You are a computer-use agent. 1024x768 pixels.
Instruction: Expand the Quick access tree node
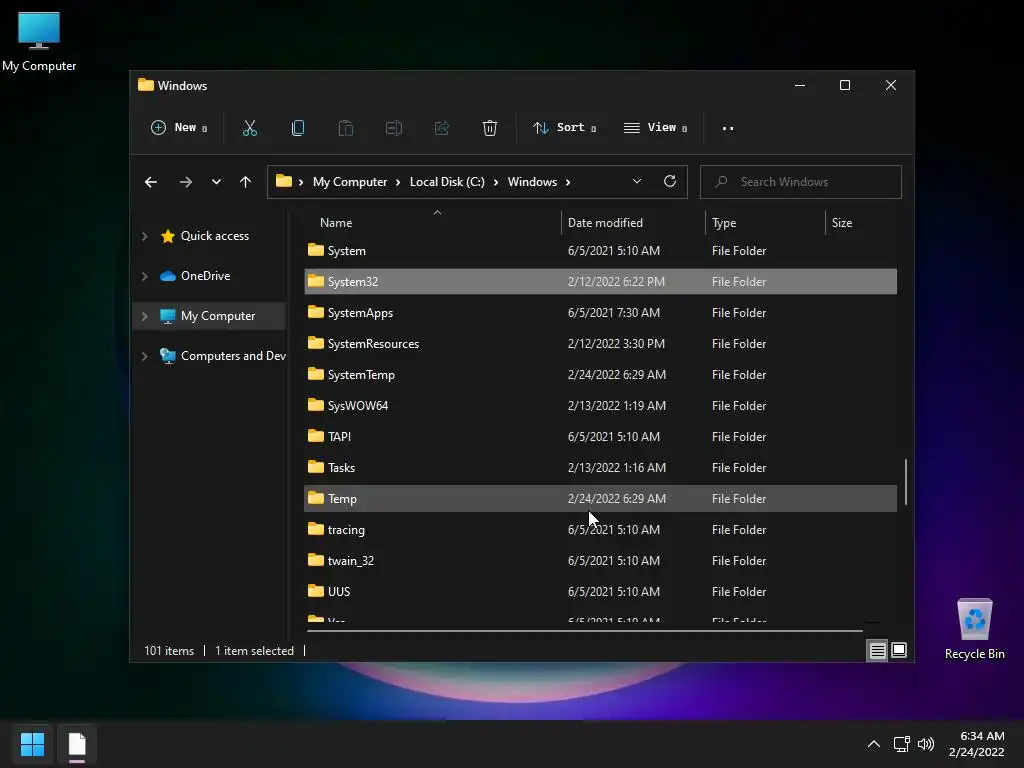[144, 236]
